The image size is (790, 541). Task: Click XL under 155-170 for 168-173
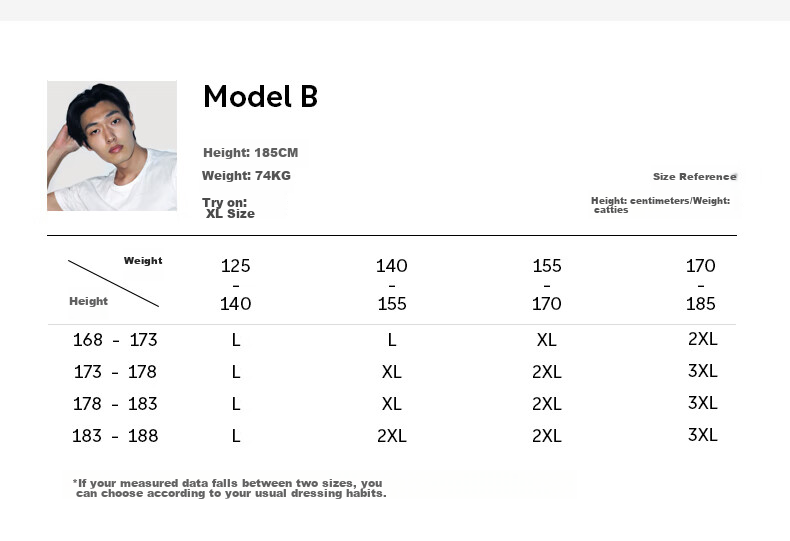[x=547, y=340]
